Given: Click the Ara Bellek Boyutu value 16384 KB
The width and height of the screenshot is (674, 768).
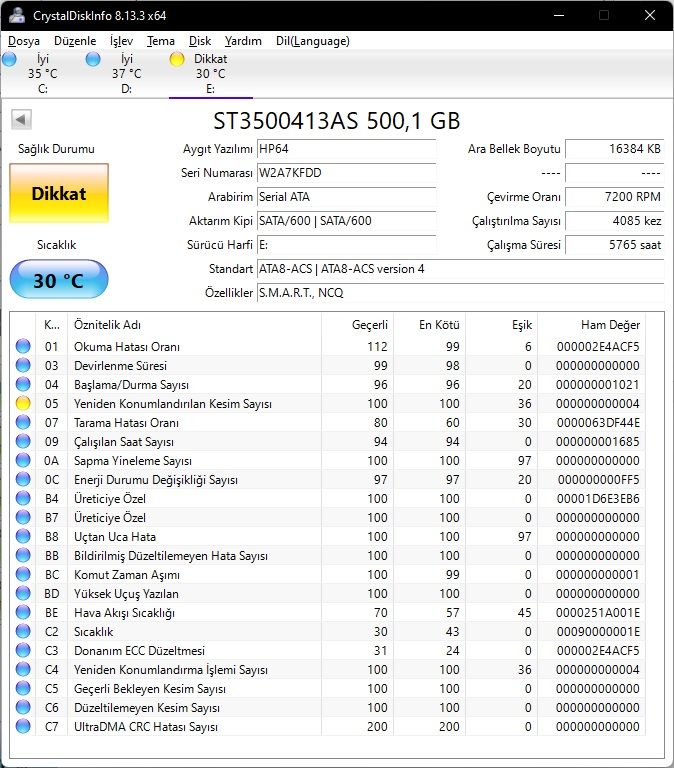Looking at the screenshot, I should pos(615,149).
